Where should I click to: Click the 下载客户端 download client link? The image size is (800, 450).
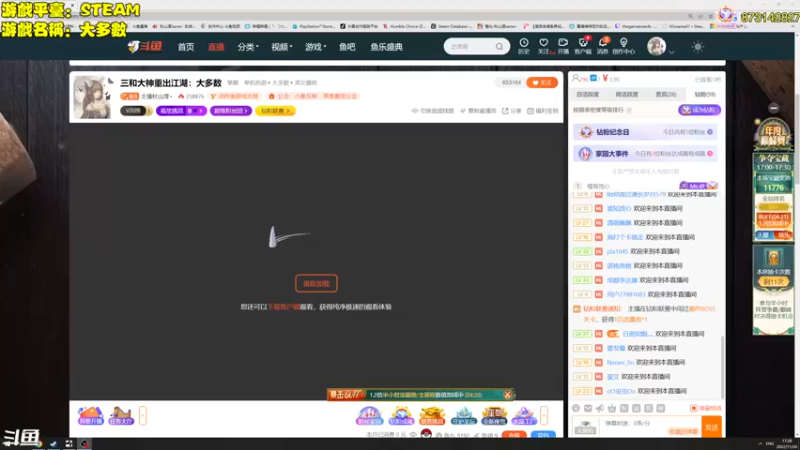coord(284,307)
